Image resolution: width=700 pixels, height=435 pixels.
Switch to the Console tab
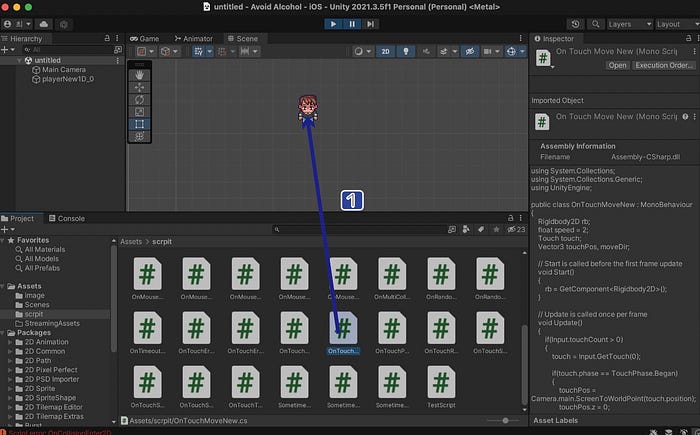pyautogui.click(x=67, y=218)
